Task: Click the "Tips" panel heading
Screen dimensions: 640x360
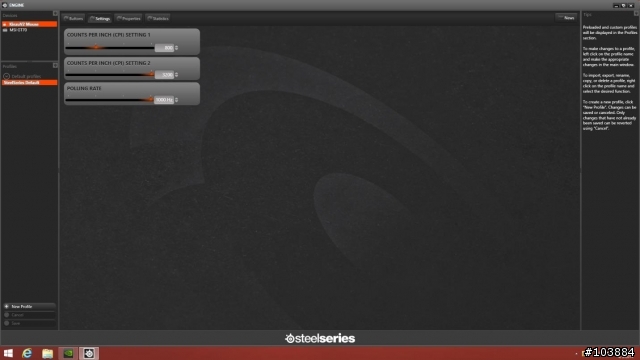Action: pos(587,15)
